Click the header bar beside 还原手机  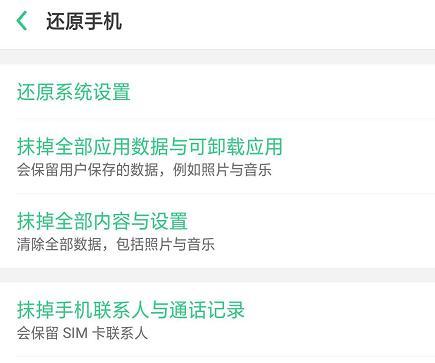278,21
